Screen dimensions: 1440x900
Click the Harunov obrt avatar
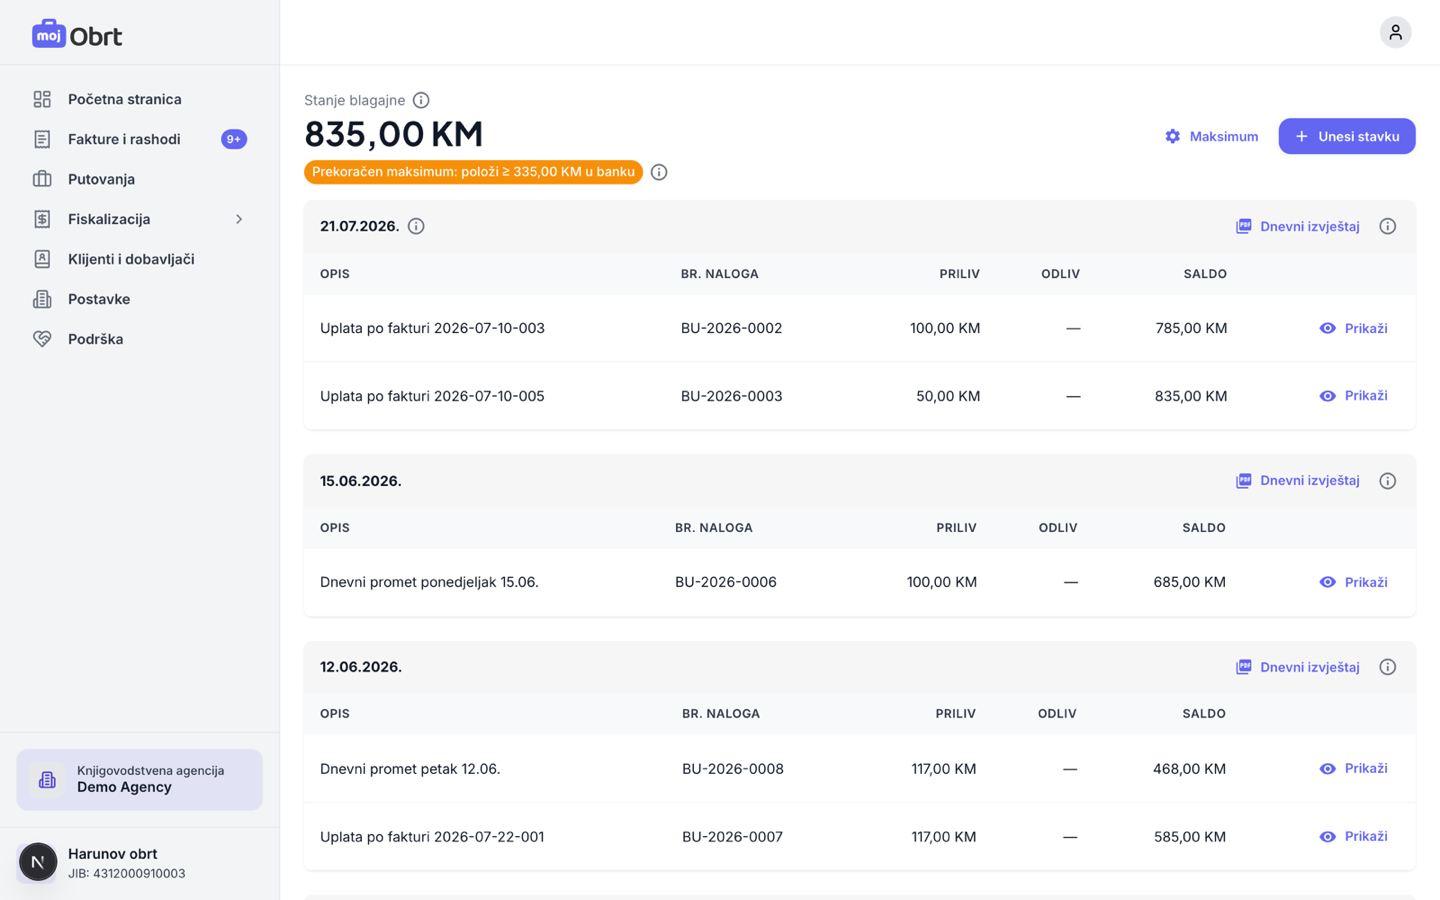(x=38, y=862)
